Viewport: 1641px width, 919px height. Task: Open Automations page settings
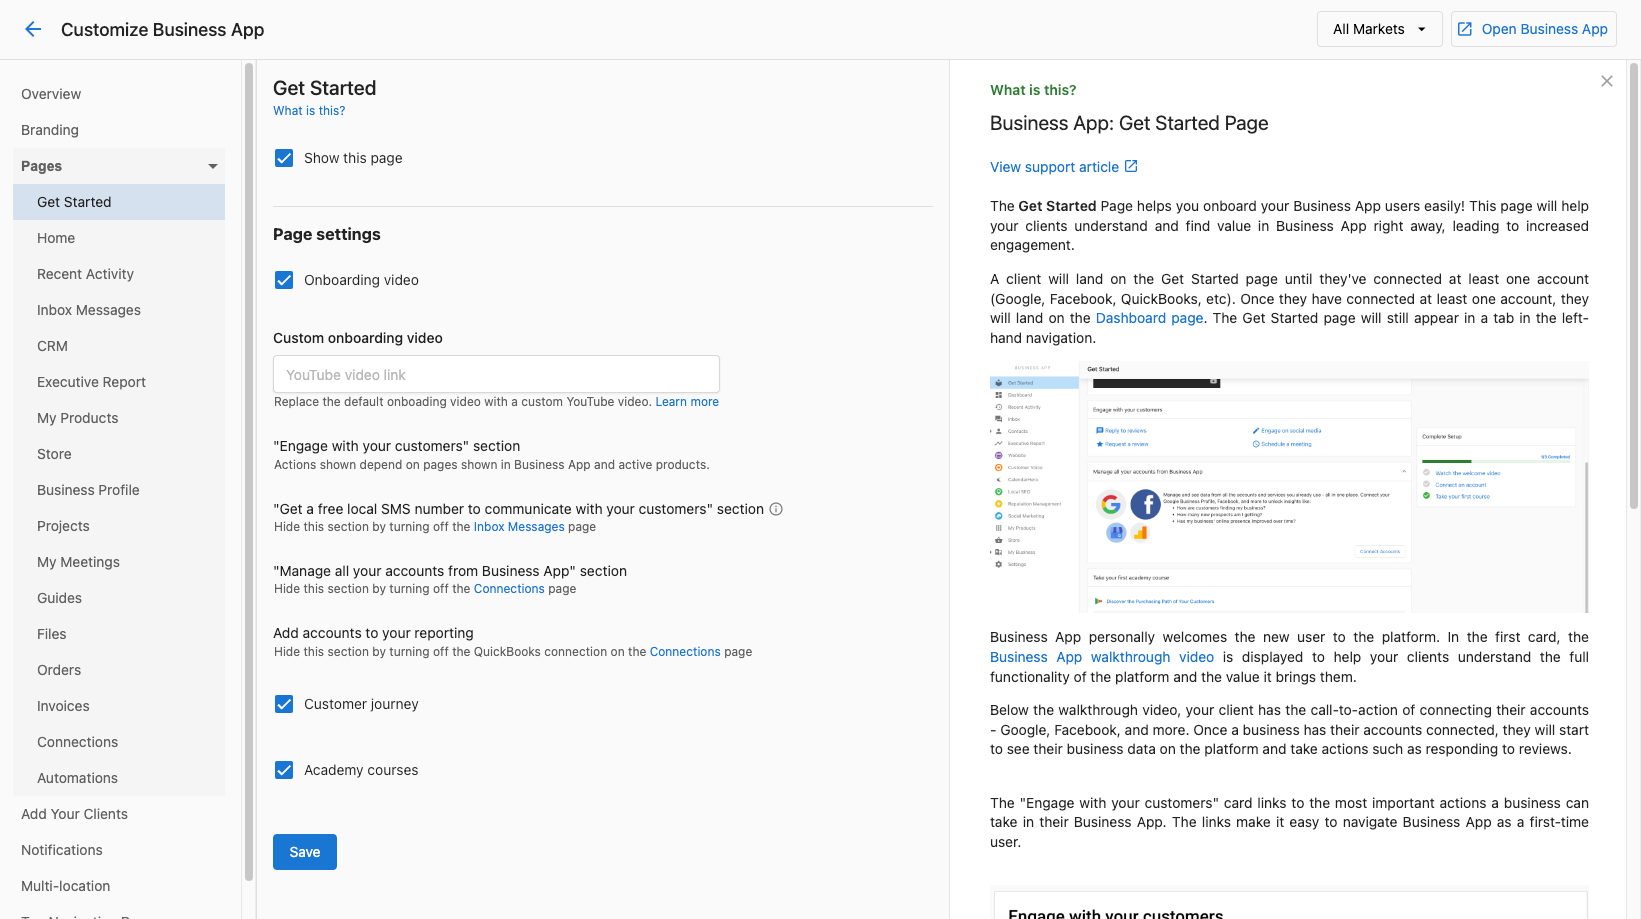pyautogui.click(x=119, y=778)
